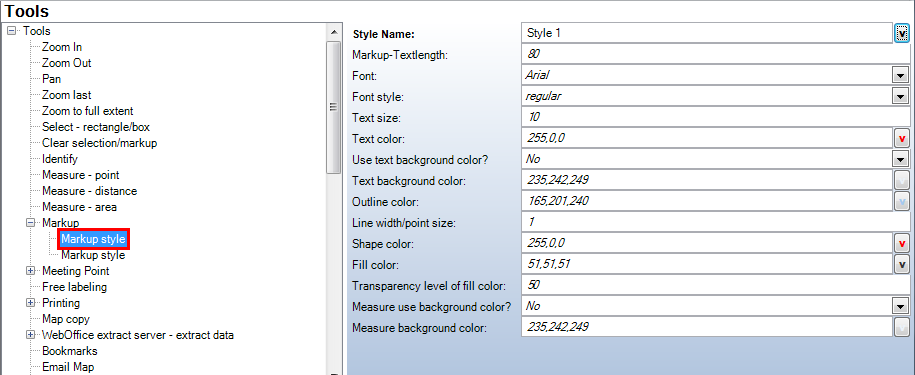Select Zoom last tree item
Image resolution: width=915 pixels, height=375 pixels.
tap(67, 94)
